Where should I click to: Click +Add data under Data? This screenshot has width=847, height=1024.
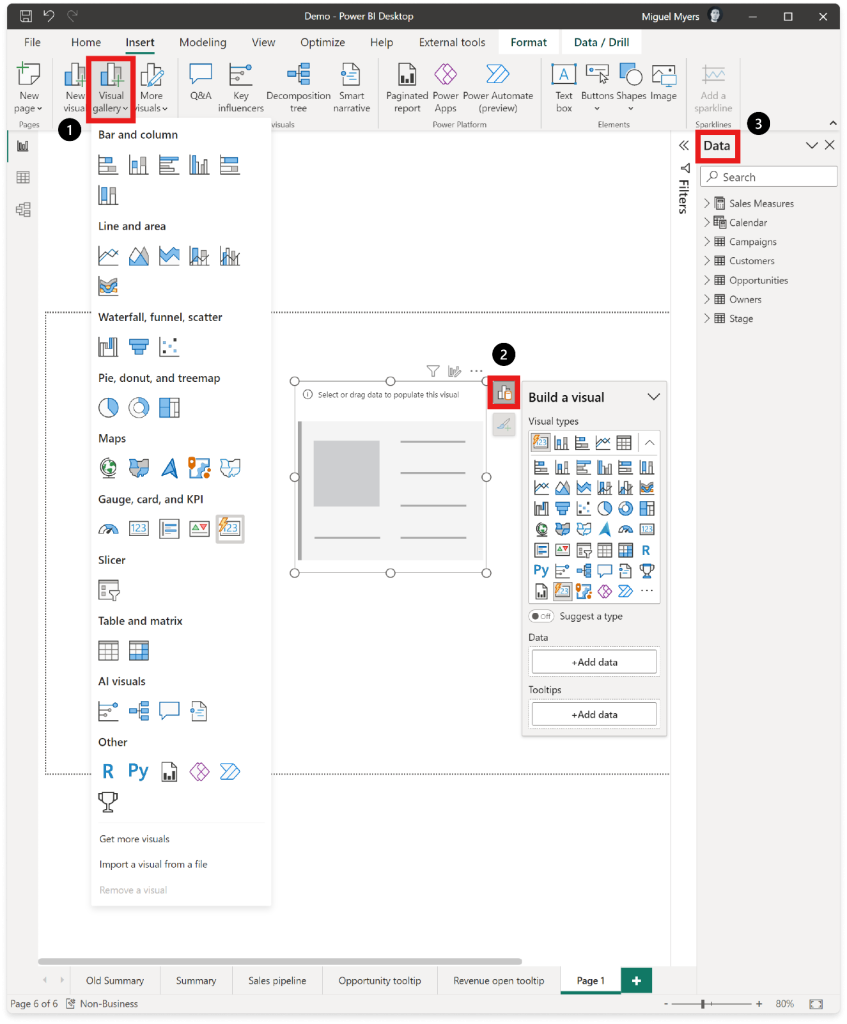tap(594, 662)
